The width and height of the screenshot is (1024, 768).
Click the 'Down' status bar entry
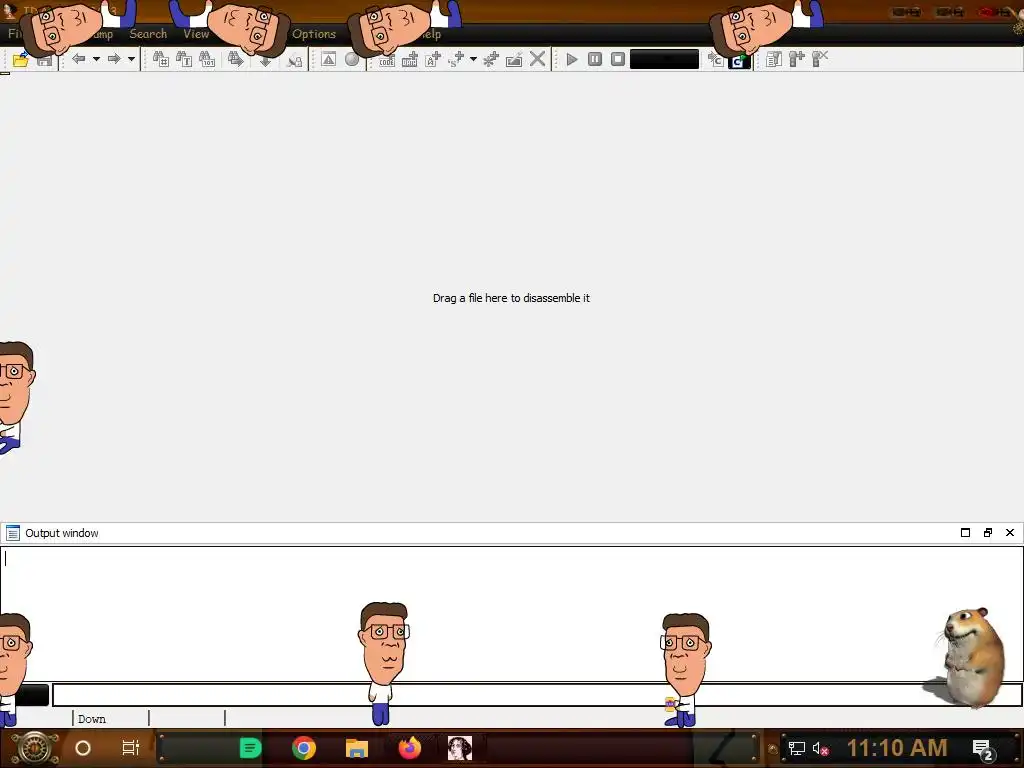[x=91, y=719]
